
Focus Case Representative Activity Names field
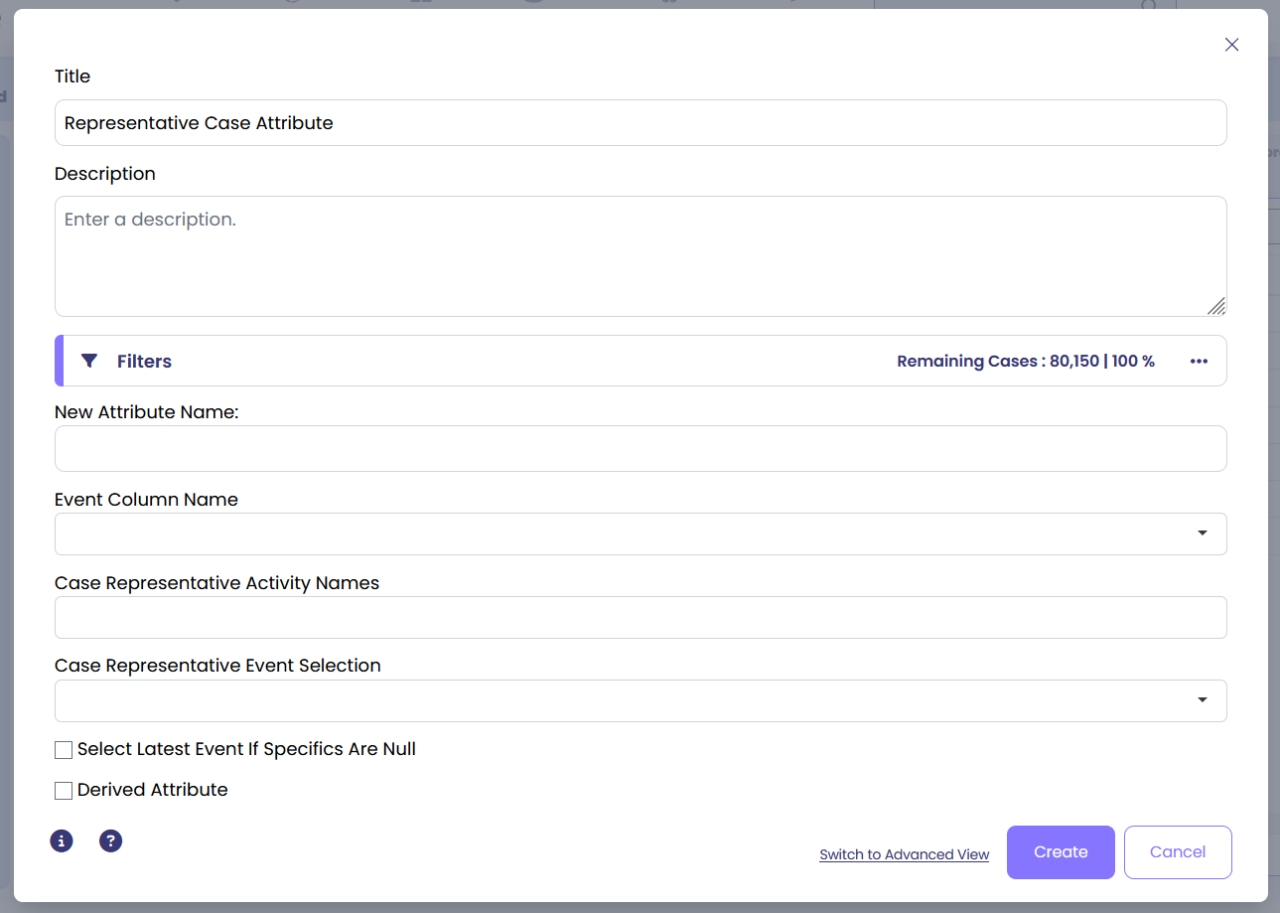click(640, 618)
